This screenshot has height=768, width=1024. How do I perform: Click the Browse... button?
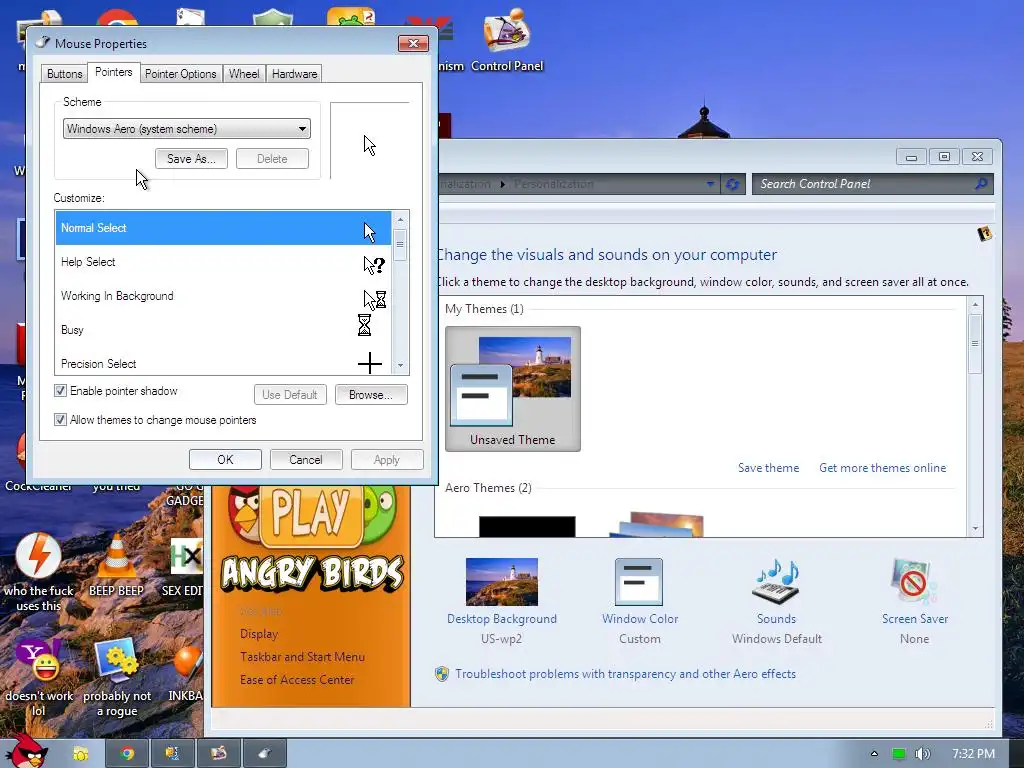point(371,394)
